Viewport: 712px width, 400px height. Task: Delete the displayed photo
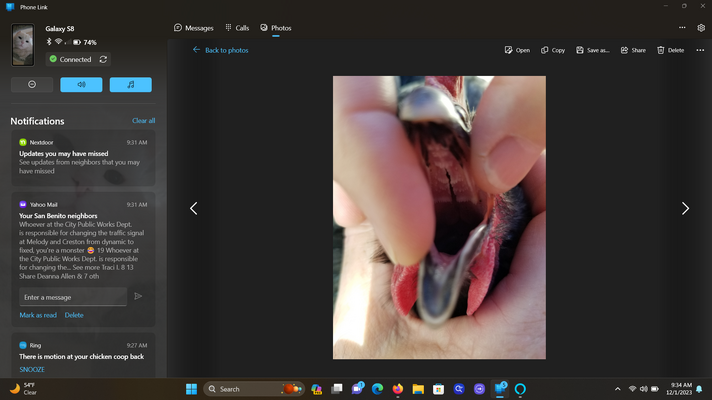[x=670, y=50]
